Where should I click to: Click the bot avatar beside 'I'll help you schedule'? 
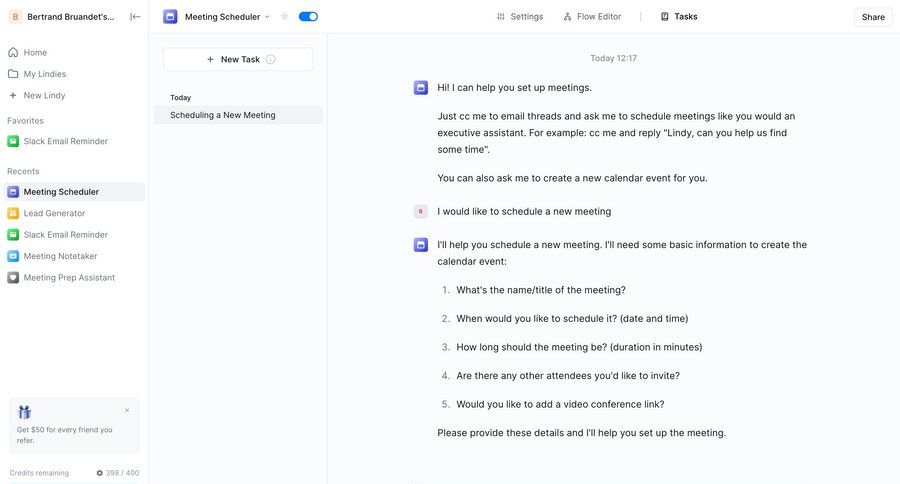point(421,245)
